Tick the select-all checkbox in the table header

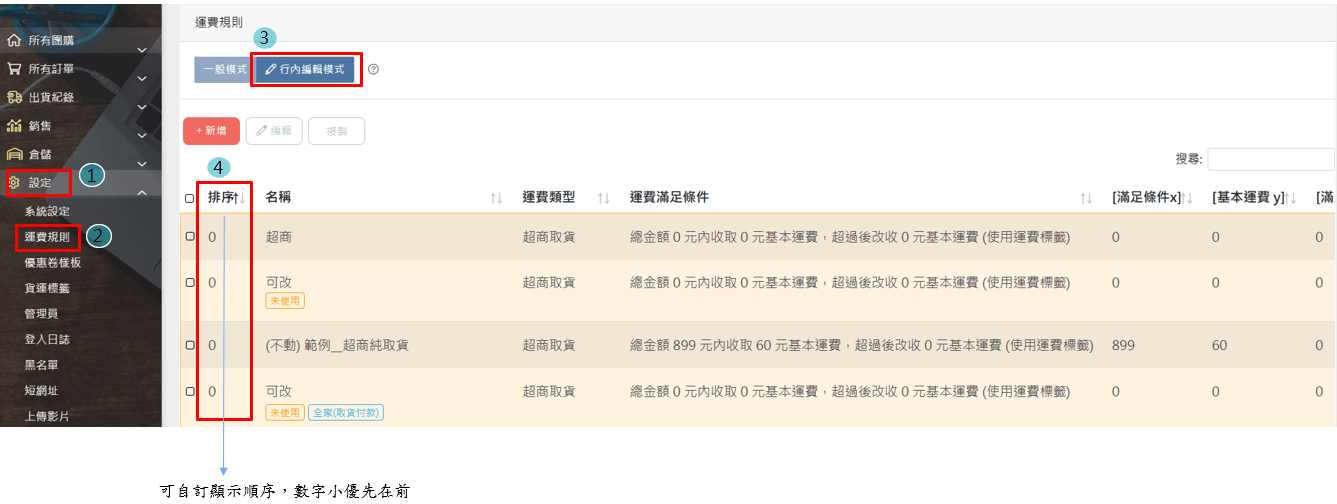(190, 199)
